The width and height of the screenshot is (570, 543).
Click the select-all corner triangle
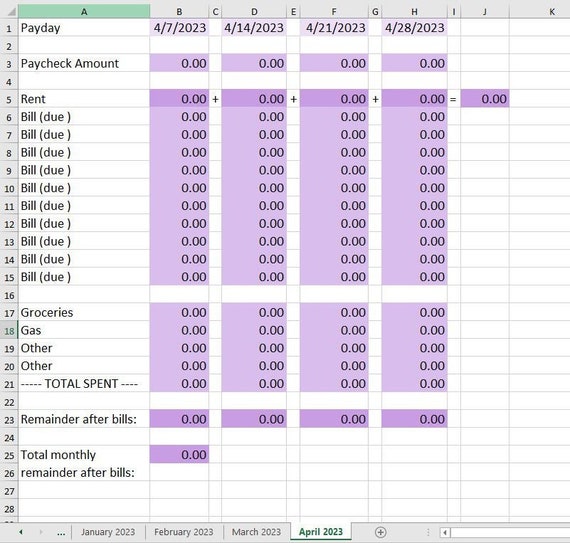click(11, 12)
